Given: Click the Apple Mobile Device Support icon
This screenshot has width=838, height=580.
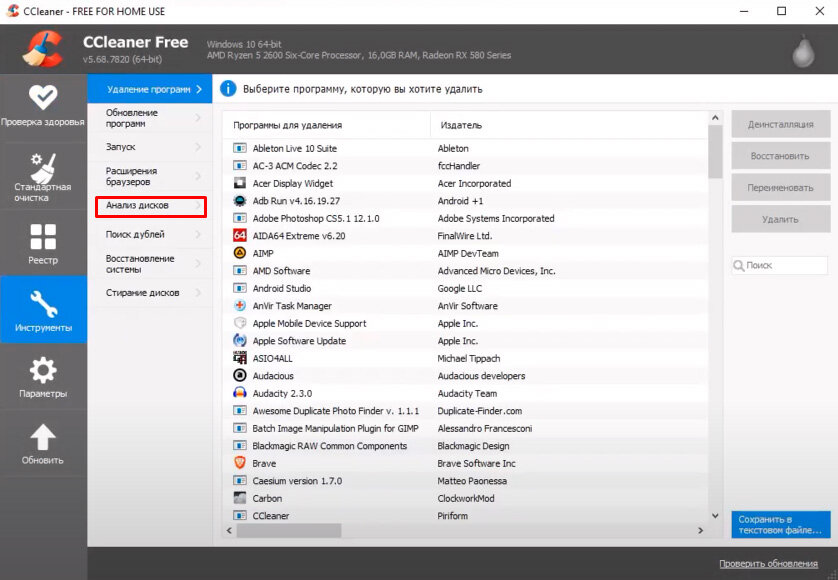Looking at the screenshot, I should coord(240,323).
